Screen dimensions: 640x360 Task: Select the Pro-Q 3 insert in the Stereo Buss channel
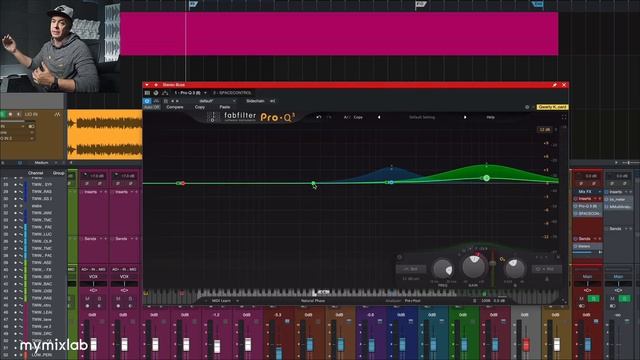tap(588, 206)
